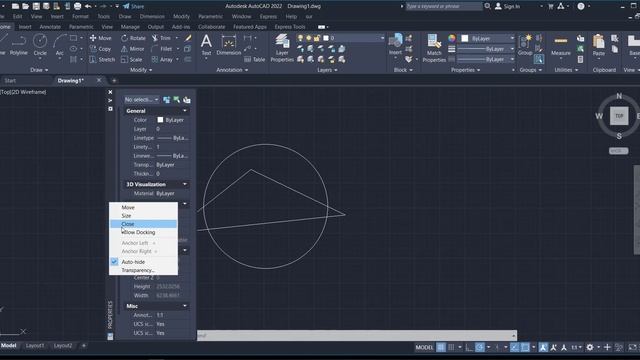
Task: Expand the Draw panel dropdown
Action: (x=39, y=70)
